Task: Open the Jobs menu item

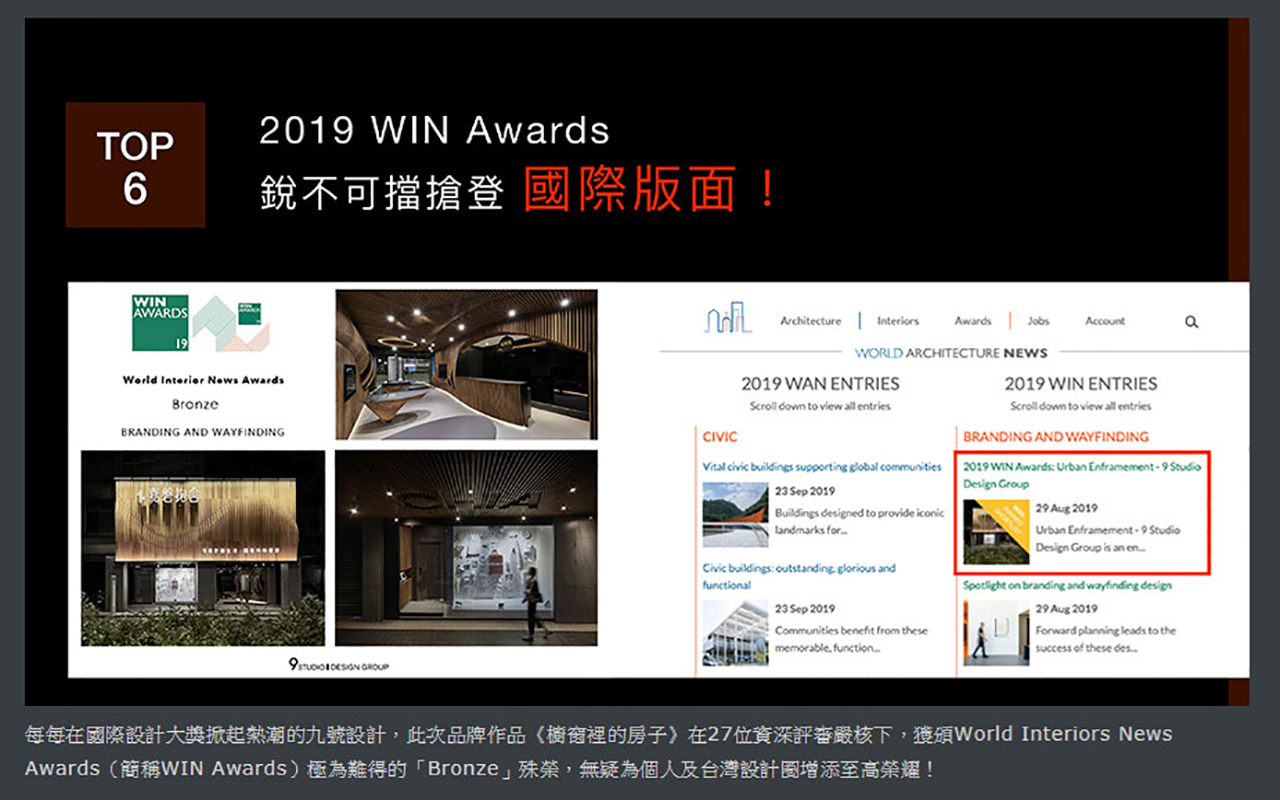Action: 1038,321
